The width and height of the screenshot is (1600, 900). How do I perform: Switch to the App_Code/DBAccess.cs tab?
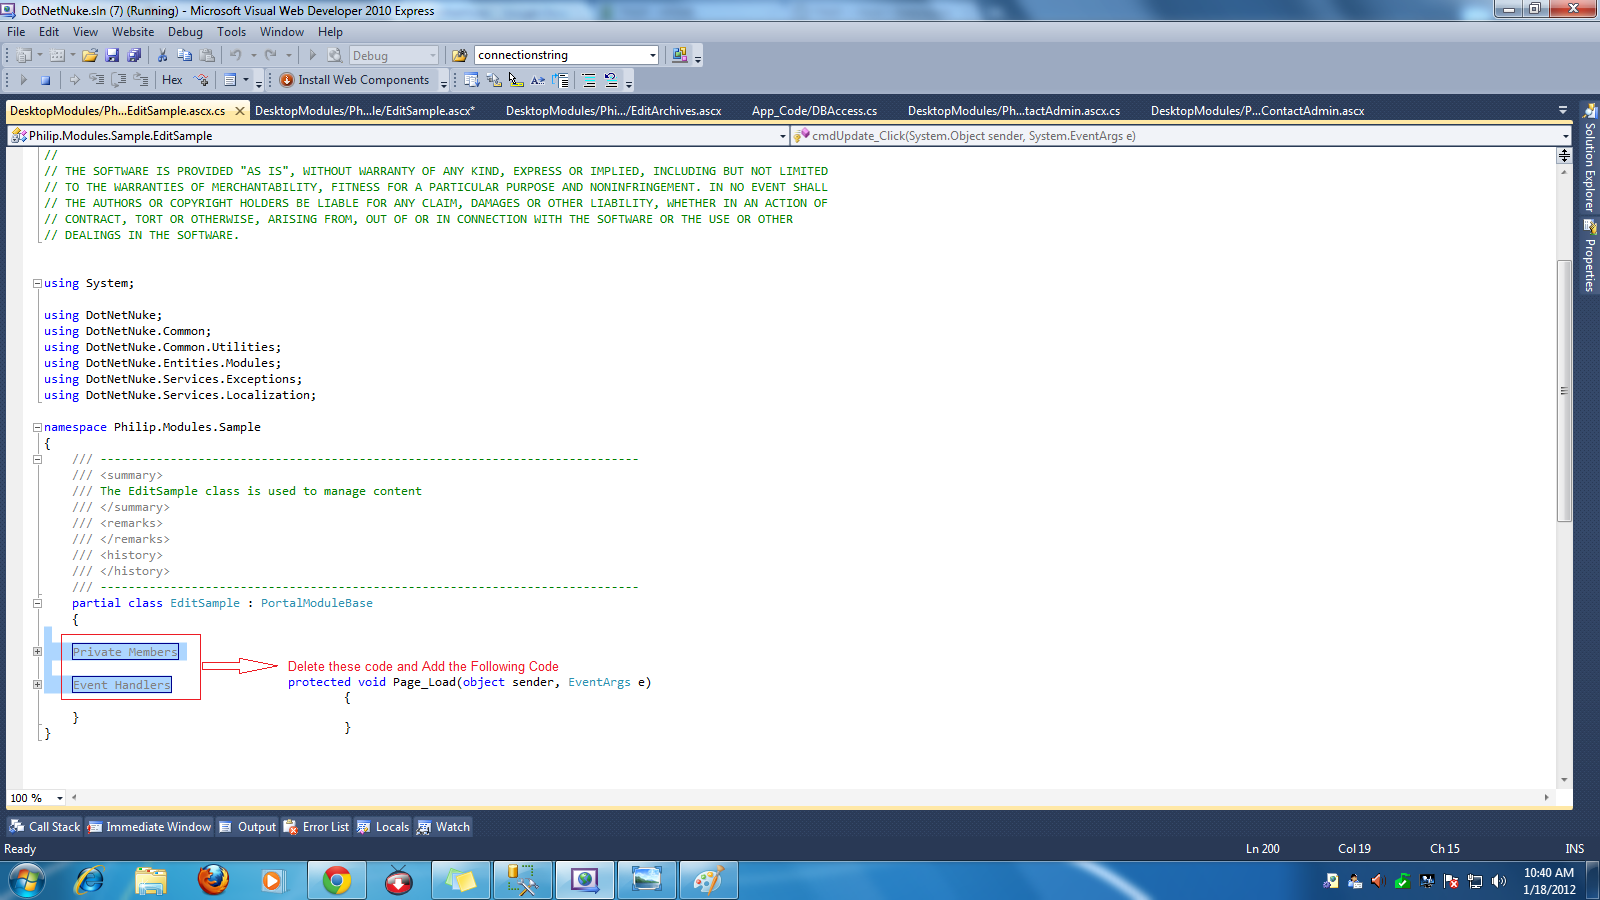(x=814, y=111)
